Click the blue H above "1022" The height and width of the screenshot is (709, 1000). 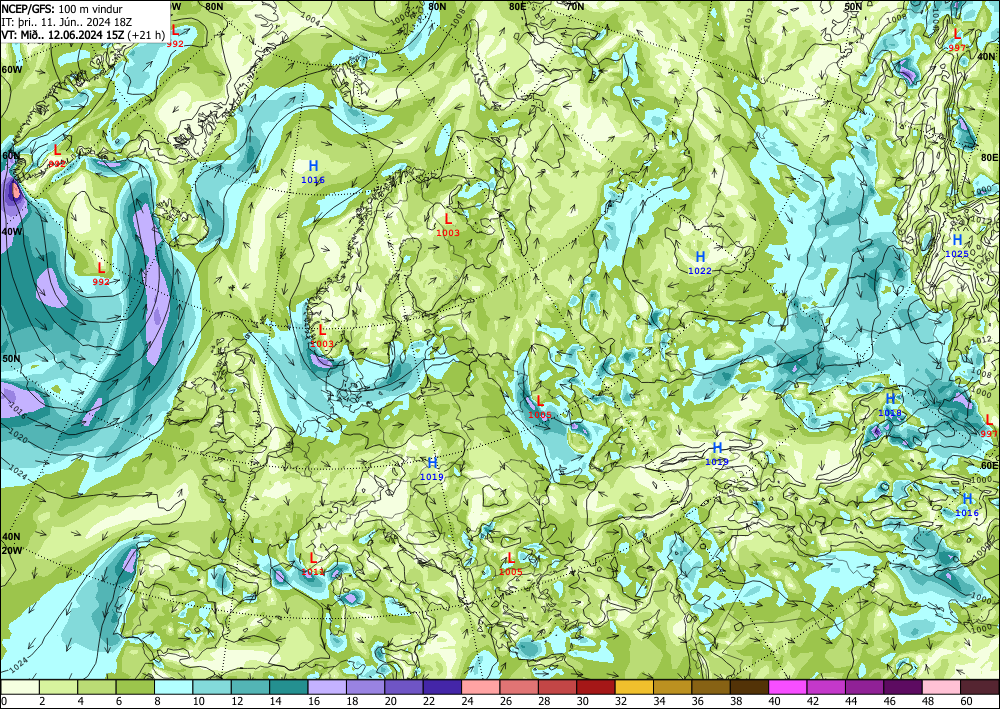point(700,257)
